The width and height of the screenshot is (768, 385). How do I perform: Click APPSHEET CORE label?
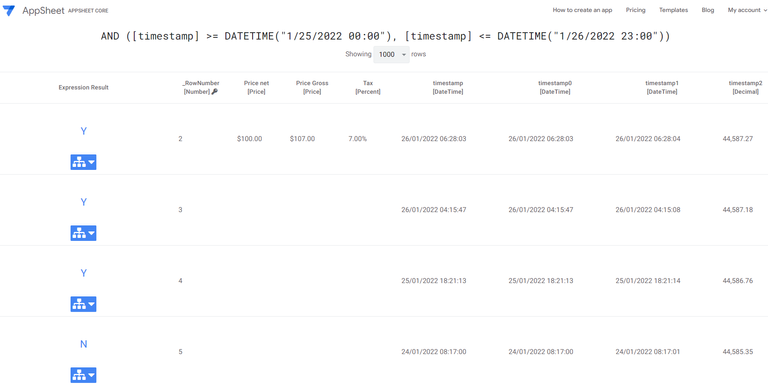[x=88, y=10]
